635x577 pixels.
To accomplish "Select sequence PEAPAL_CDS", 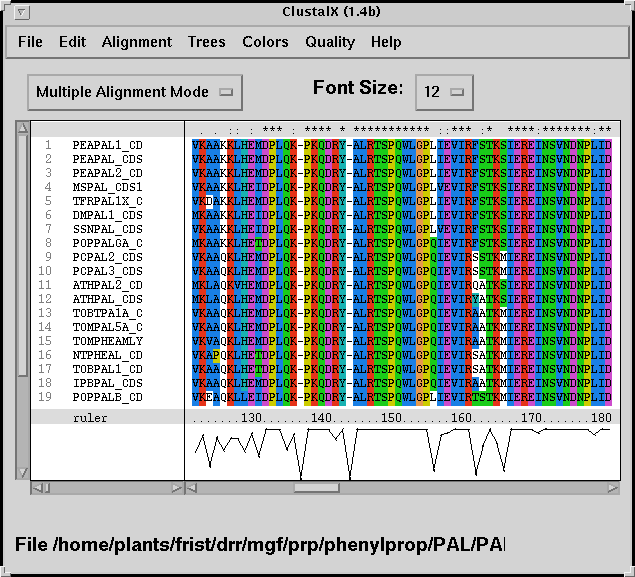I will 107,159.
